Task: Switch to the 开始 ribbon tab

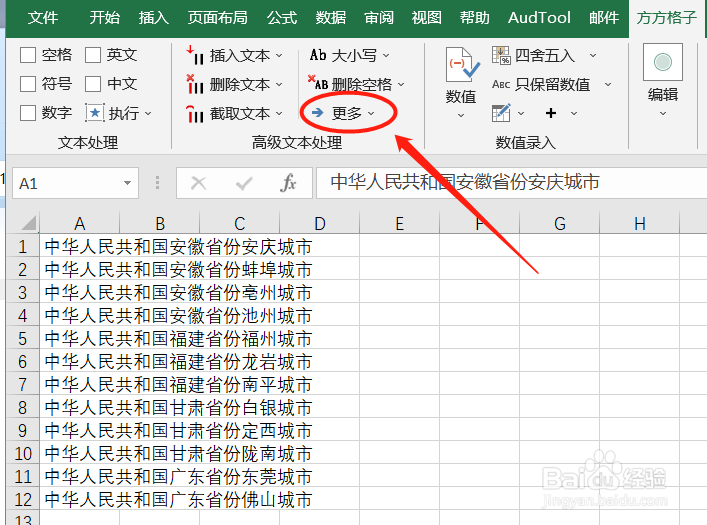Action: click(105, 18)
